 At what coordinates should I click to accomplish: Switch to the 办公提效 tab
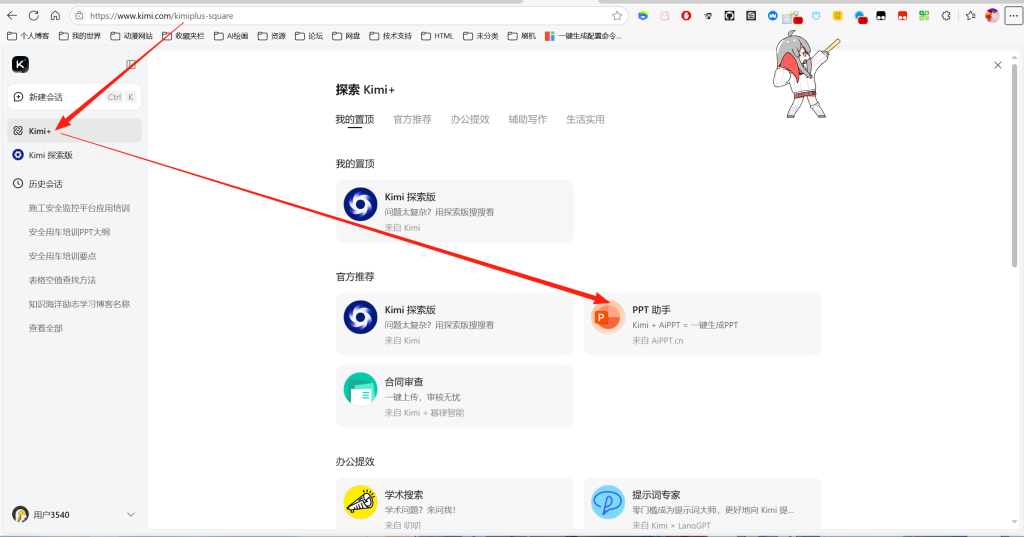tap(469, 119)
